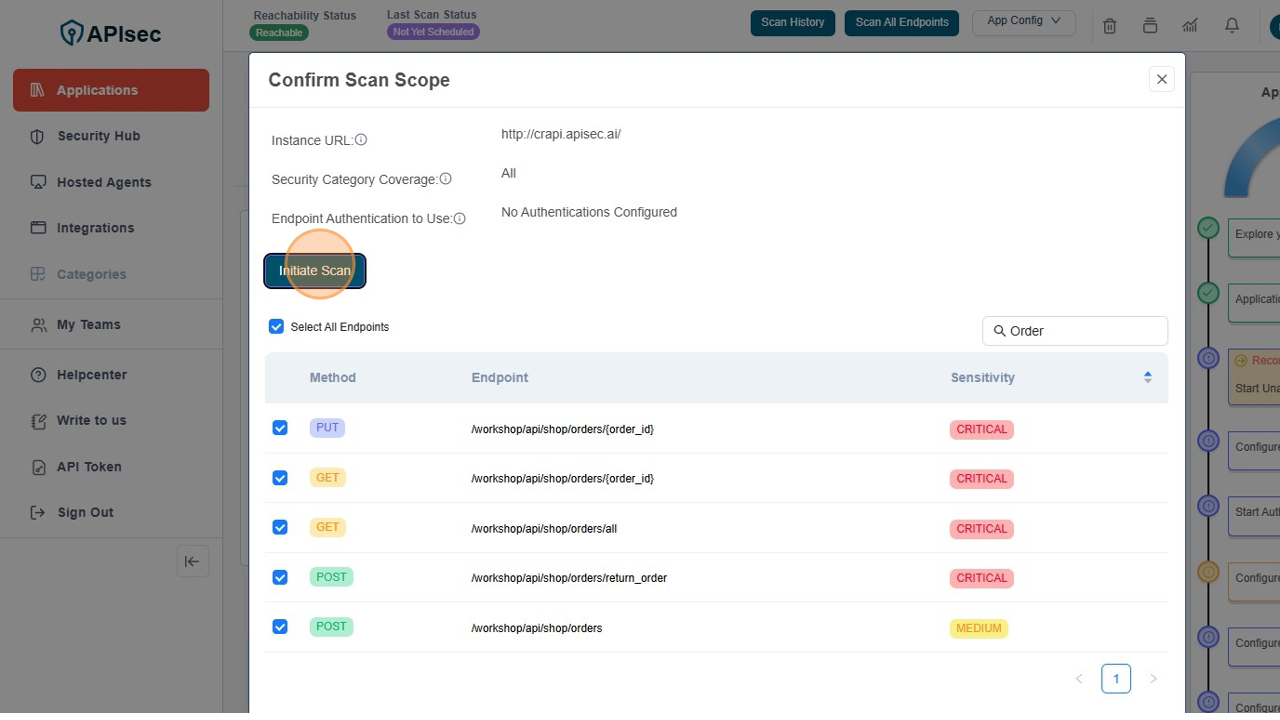Click the Initiate Scan button
The height and width of the screenshot is (720, 1280).
pyautogui.click(x=314, y=270)
